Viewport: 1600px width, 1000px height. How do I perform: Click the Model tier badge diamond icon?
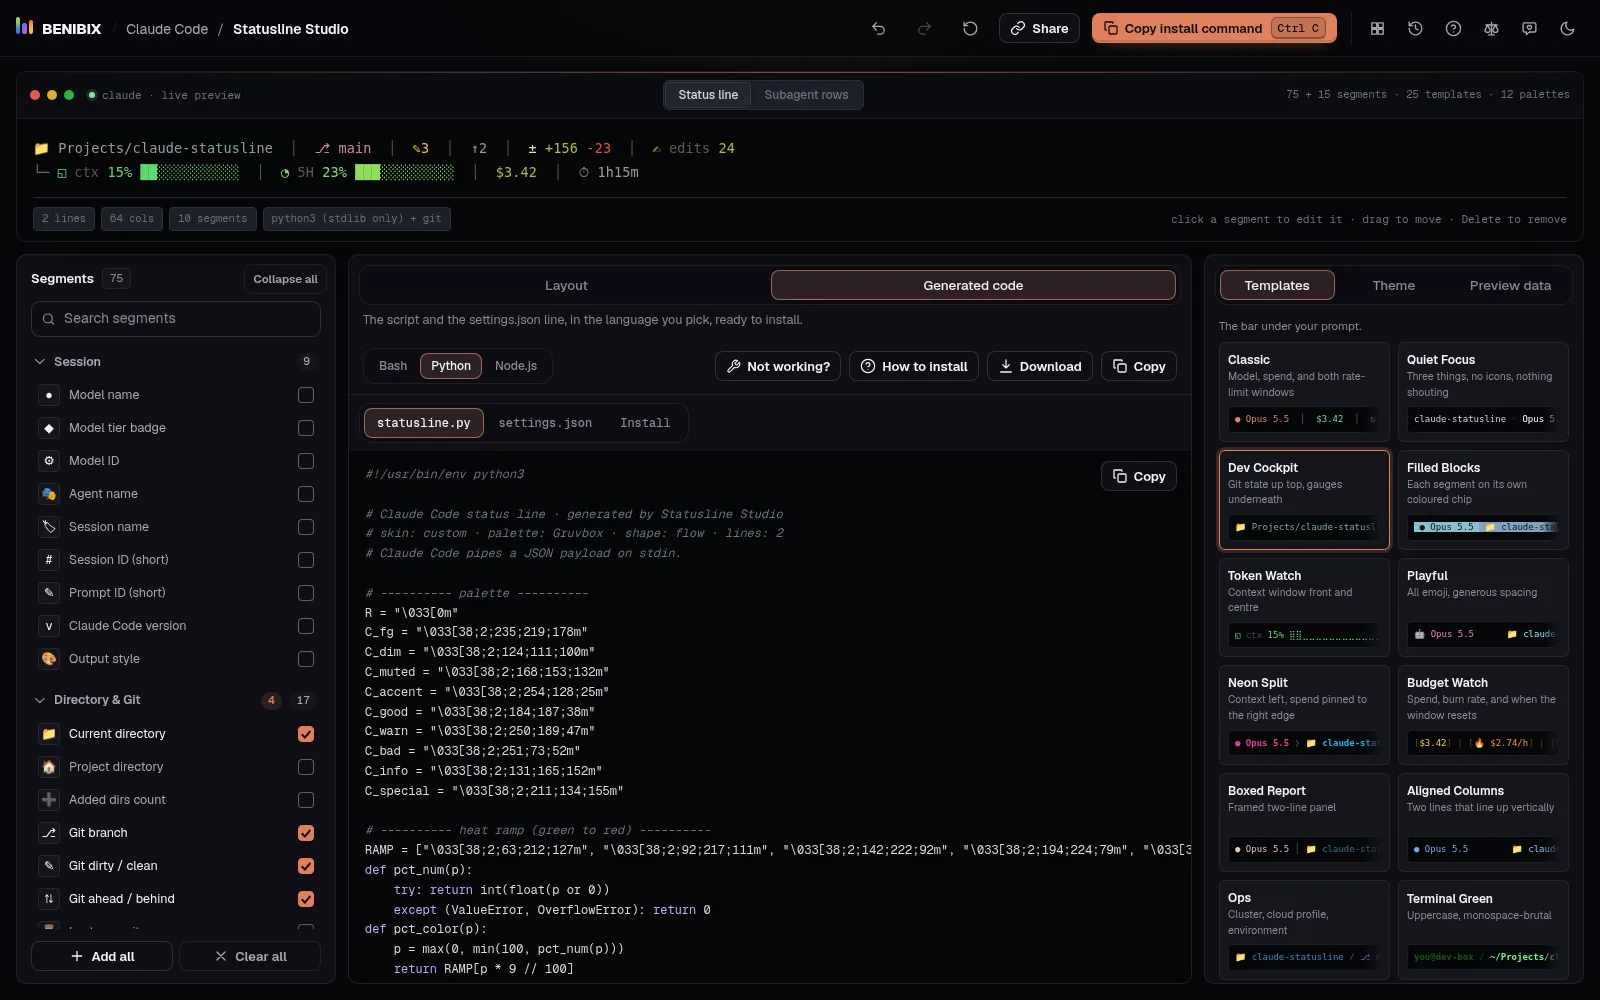click(x=49, y=428)
